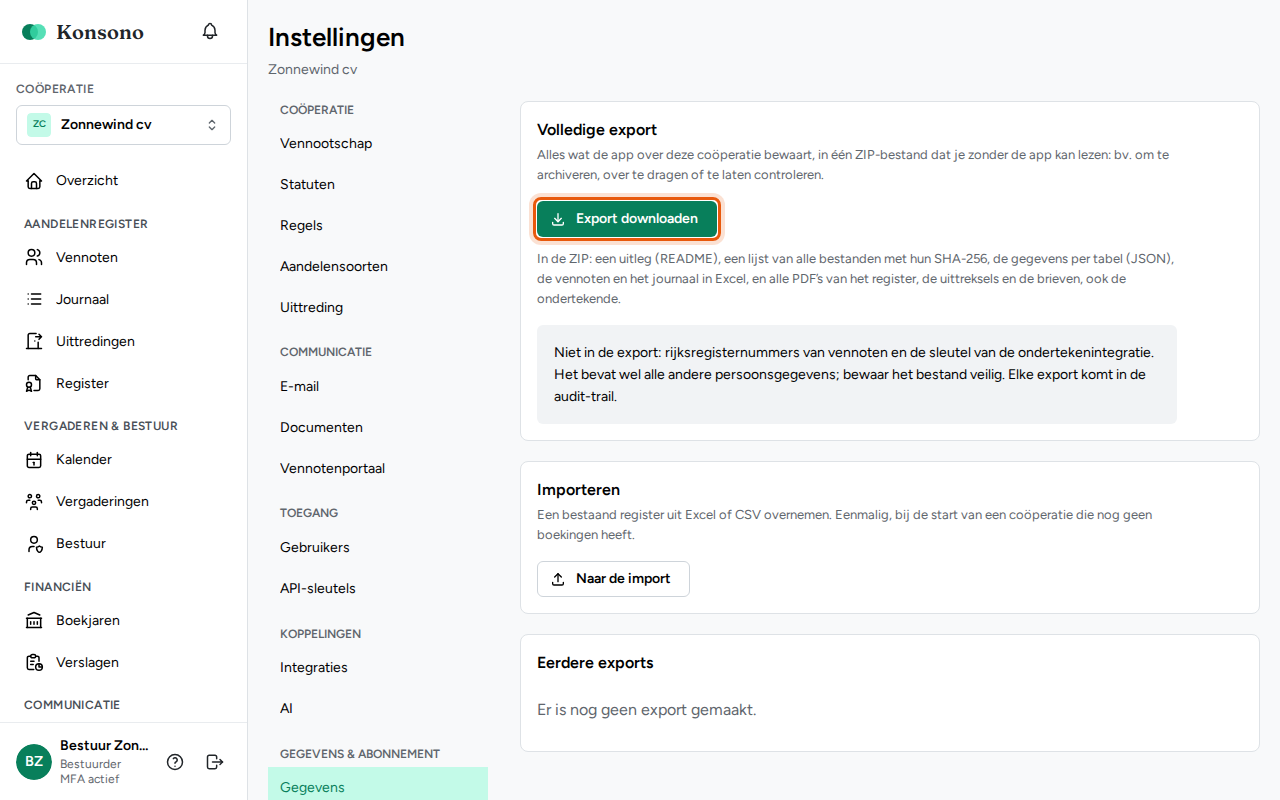Click the BZ user avatar
1280x800 pixels.
tap(34, 762)
